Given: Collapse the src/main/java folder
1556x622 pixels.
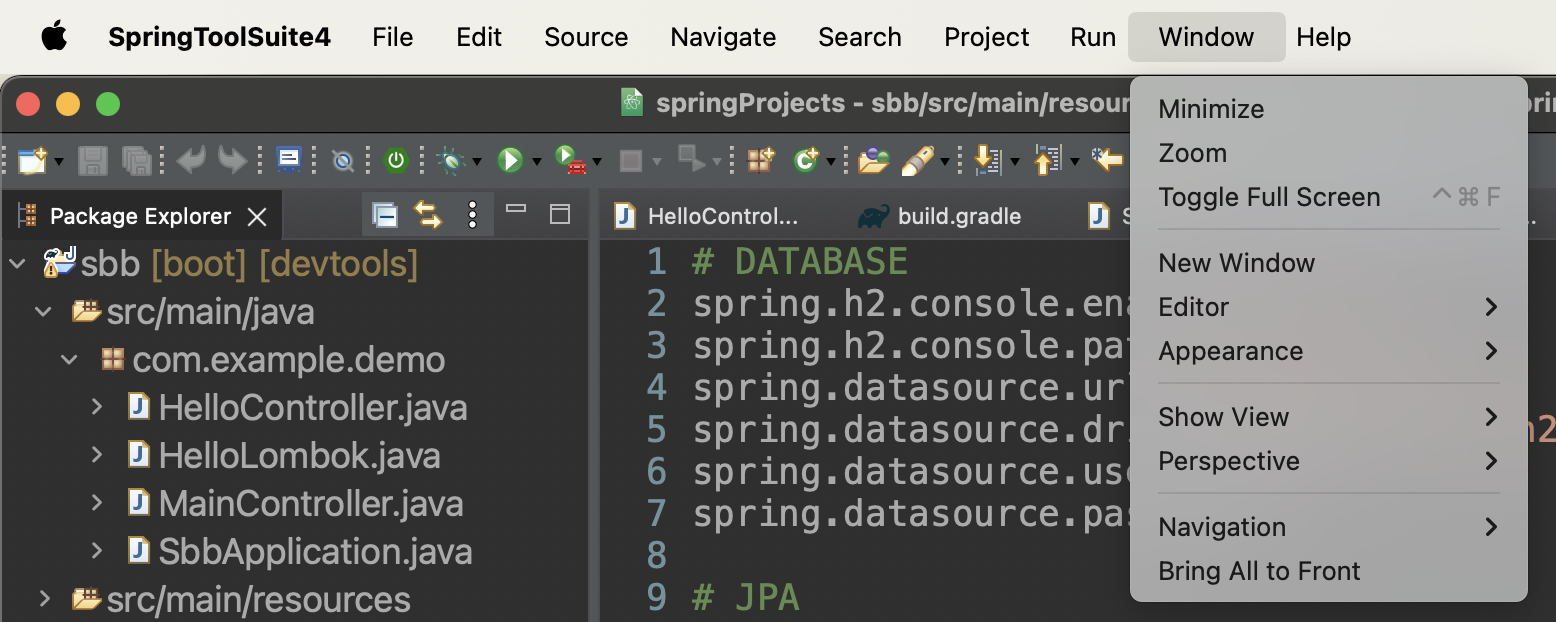Looking at the screenshot, I should point(43,312).
